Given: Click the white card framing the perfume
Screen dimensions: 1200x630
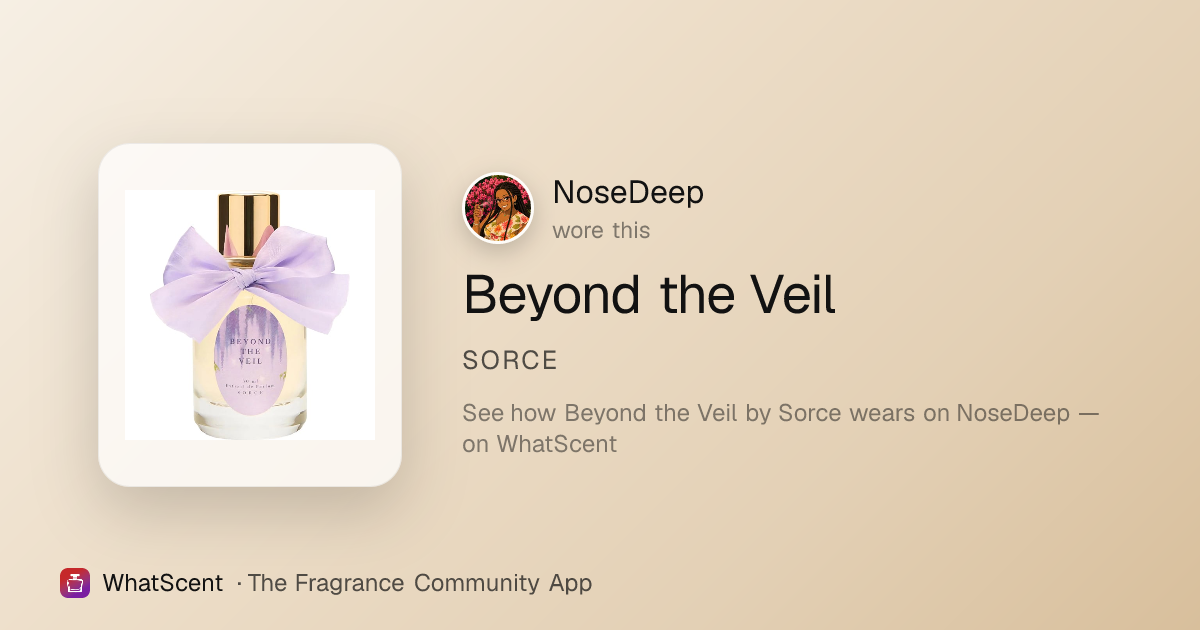Looking at the screenshot, I should coord(250,315).
